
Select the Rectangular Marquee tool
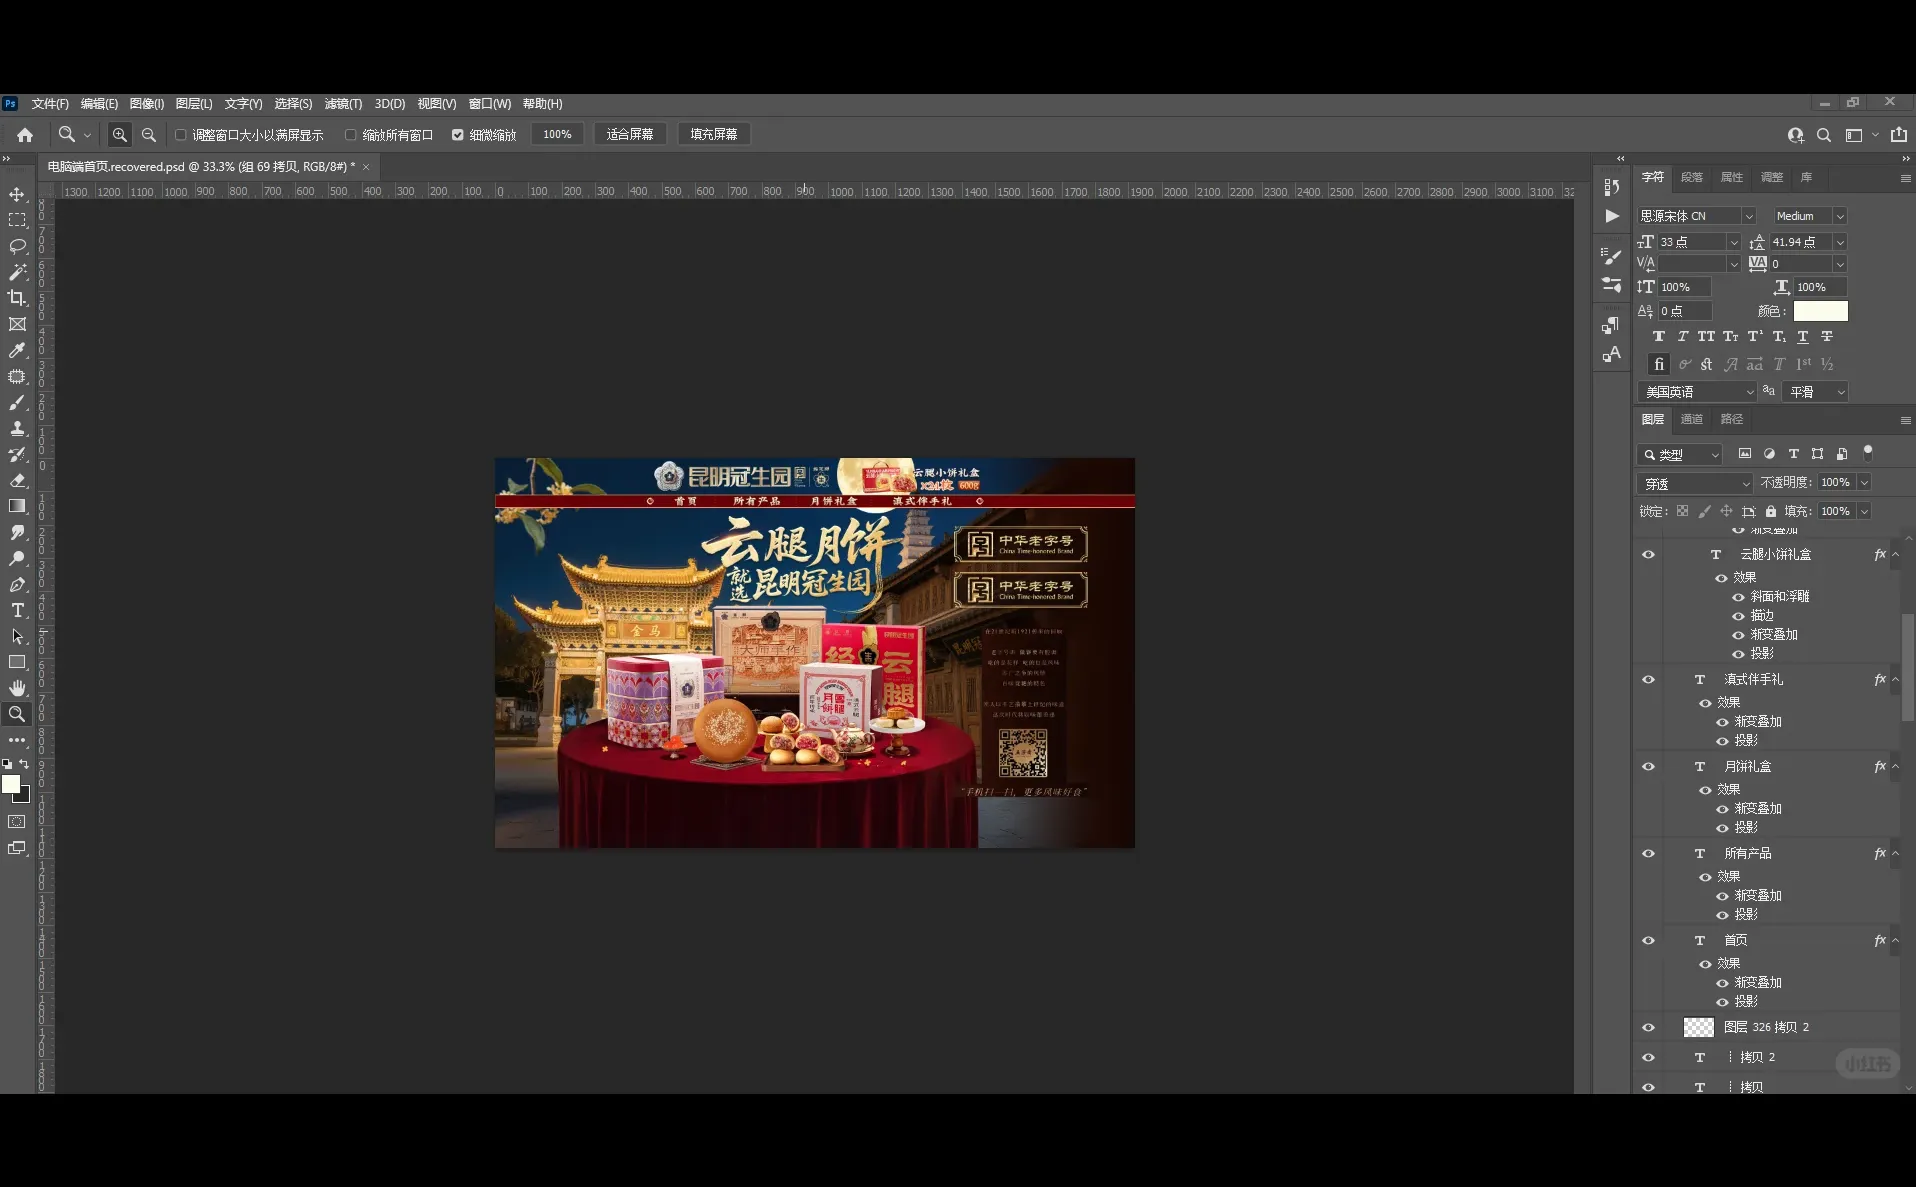[17, 220]
